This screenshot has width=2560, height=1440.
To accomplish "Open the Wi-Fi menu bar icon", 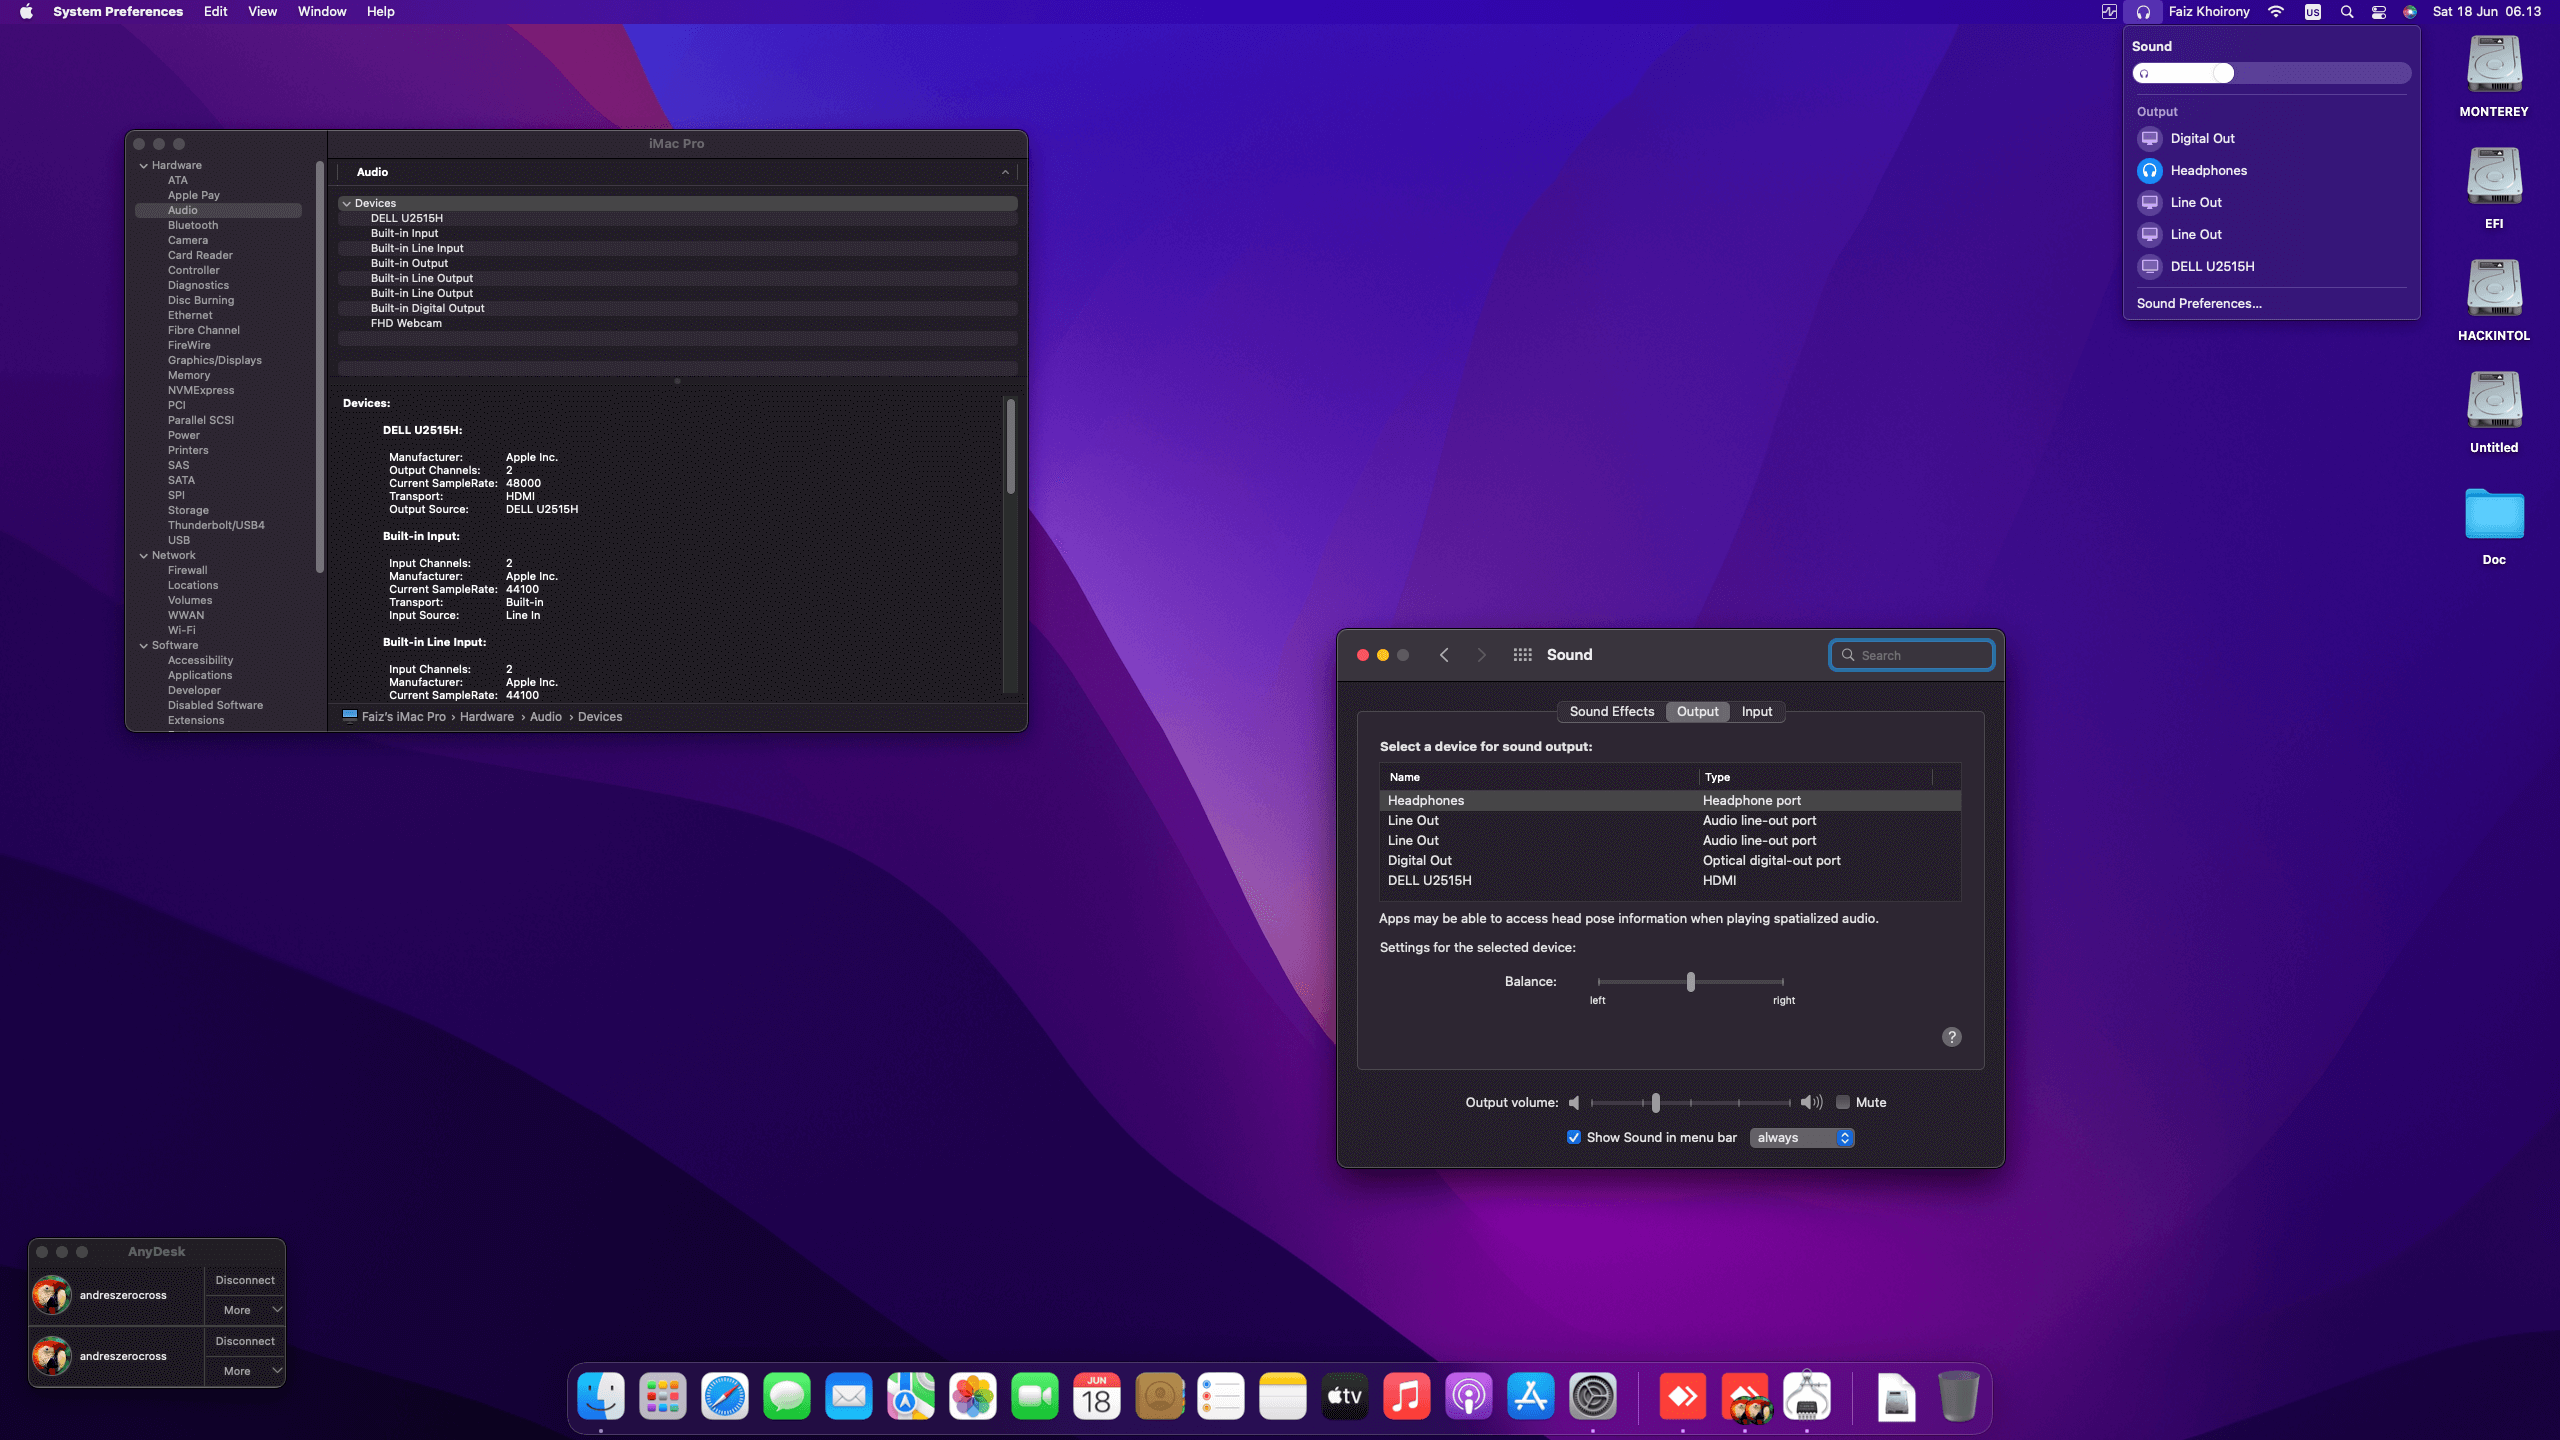I will (2276, 12).
